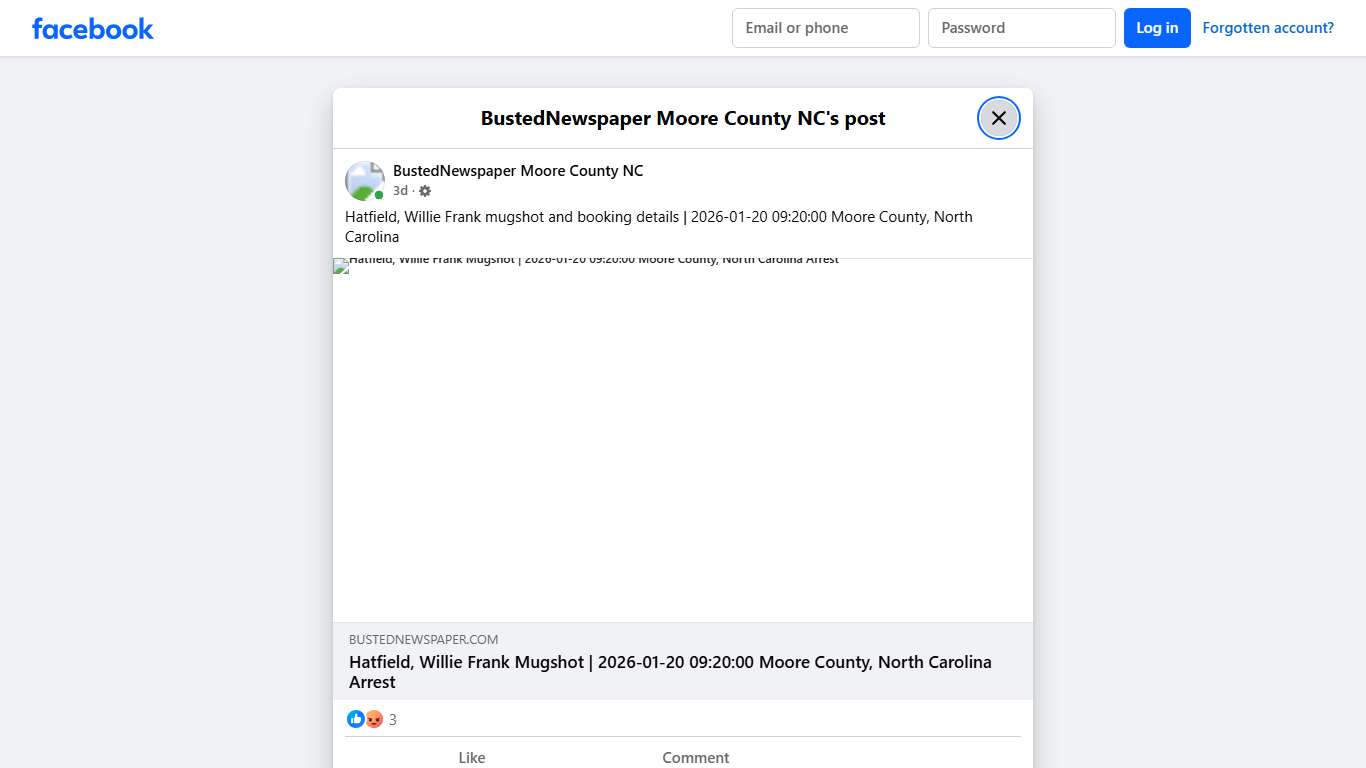1366x768 pixels.
Task: Click the Facebook logo
Action: pos(92,28)
